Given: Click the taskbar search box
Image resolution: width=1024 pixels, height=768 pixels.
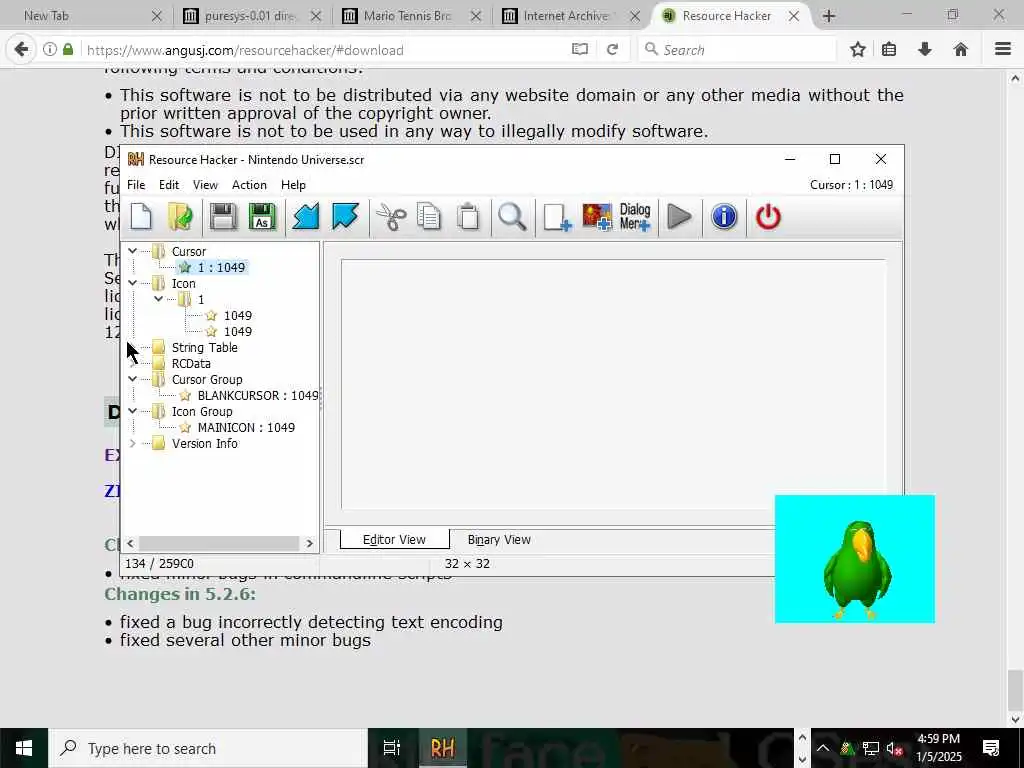Looking at the screenshot, I should (208, 748).
